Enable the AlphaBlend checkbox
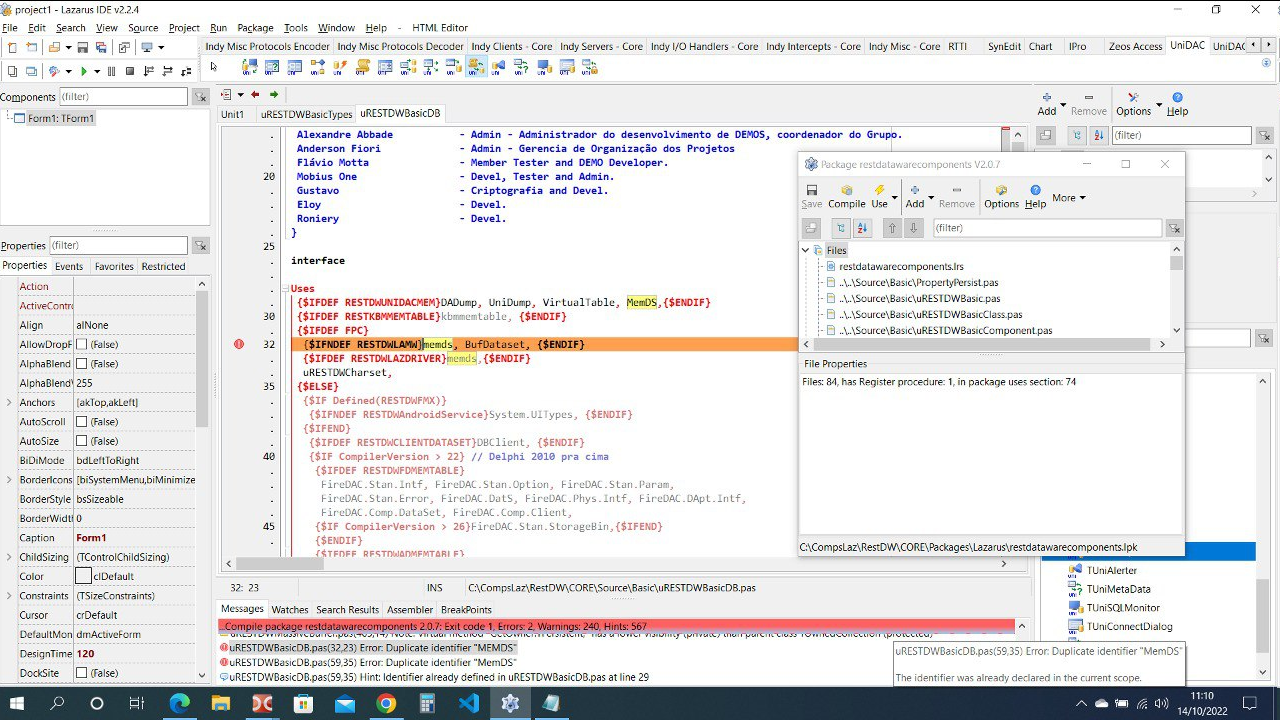 82,364
